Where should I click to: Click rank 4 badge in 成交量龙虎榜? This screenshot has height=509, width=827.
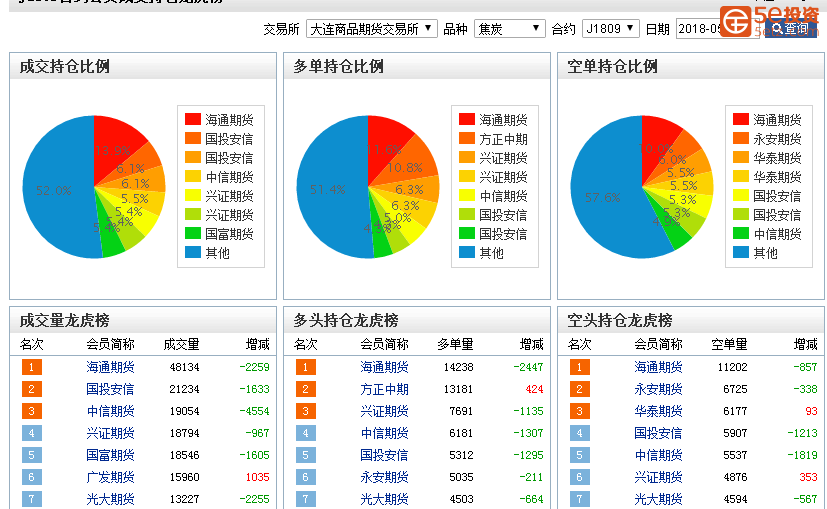32,433
